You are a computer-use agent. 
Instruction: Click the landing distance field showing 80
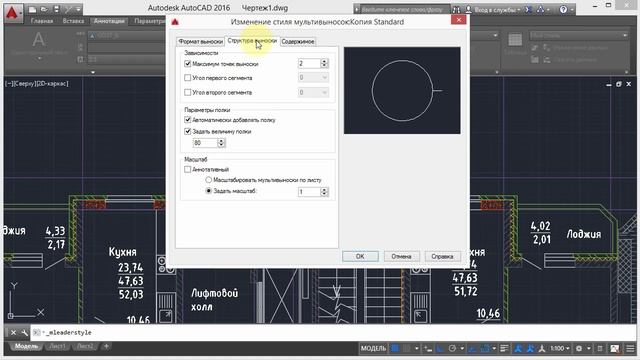(205, 143)
